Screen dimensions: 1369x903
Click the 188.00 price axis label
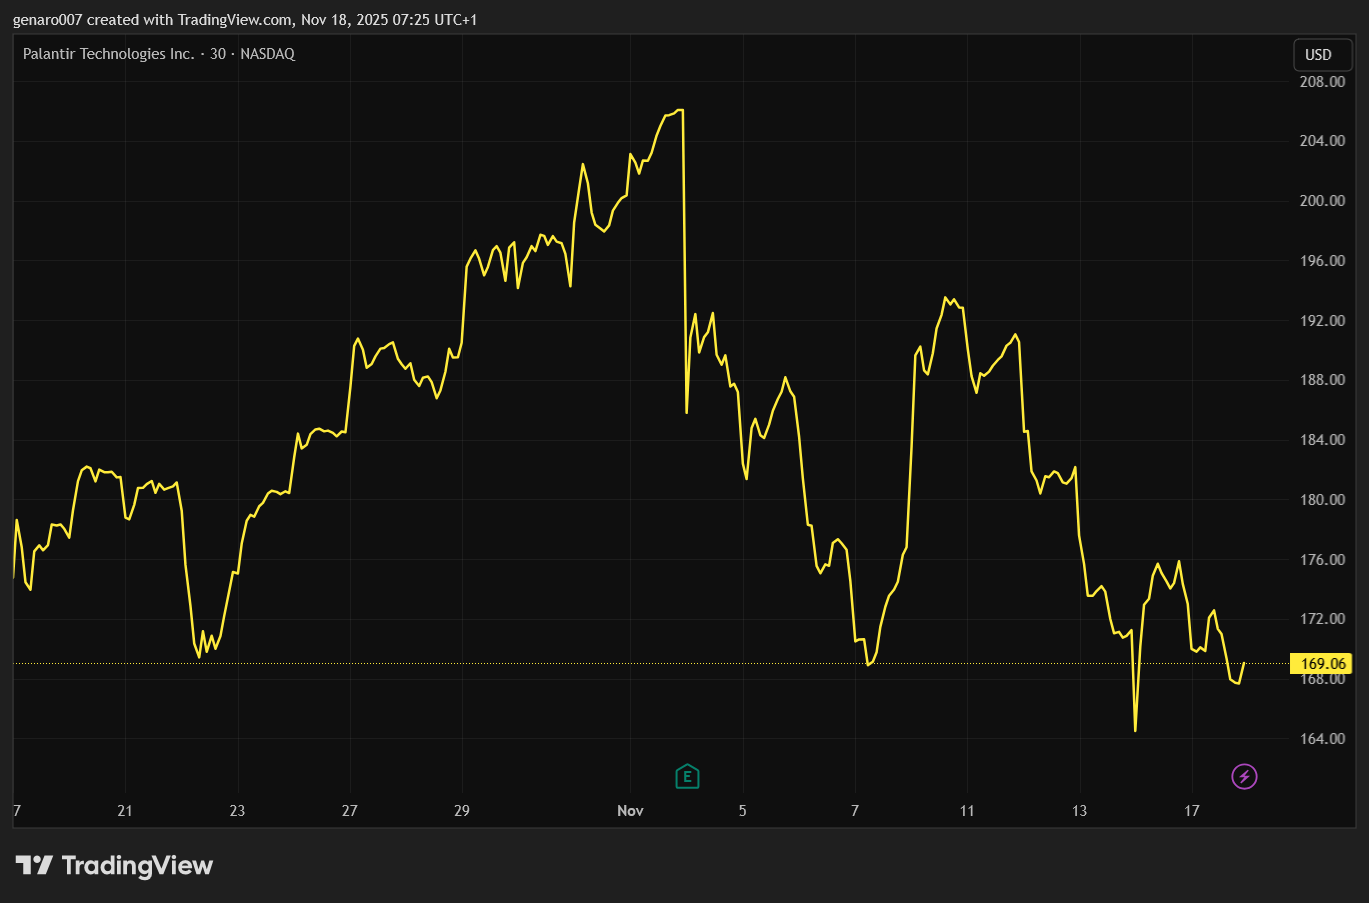pyautogui.click(x=1322, y=380)
